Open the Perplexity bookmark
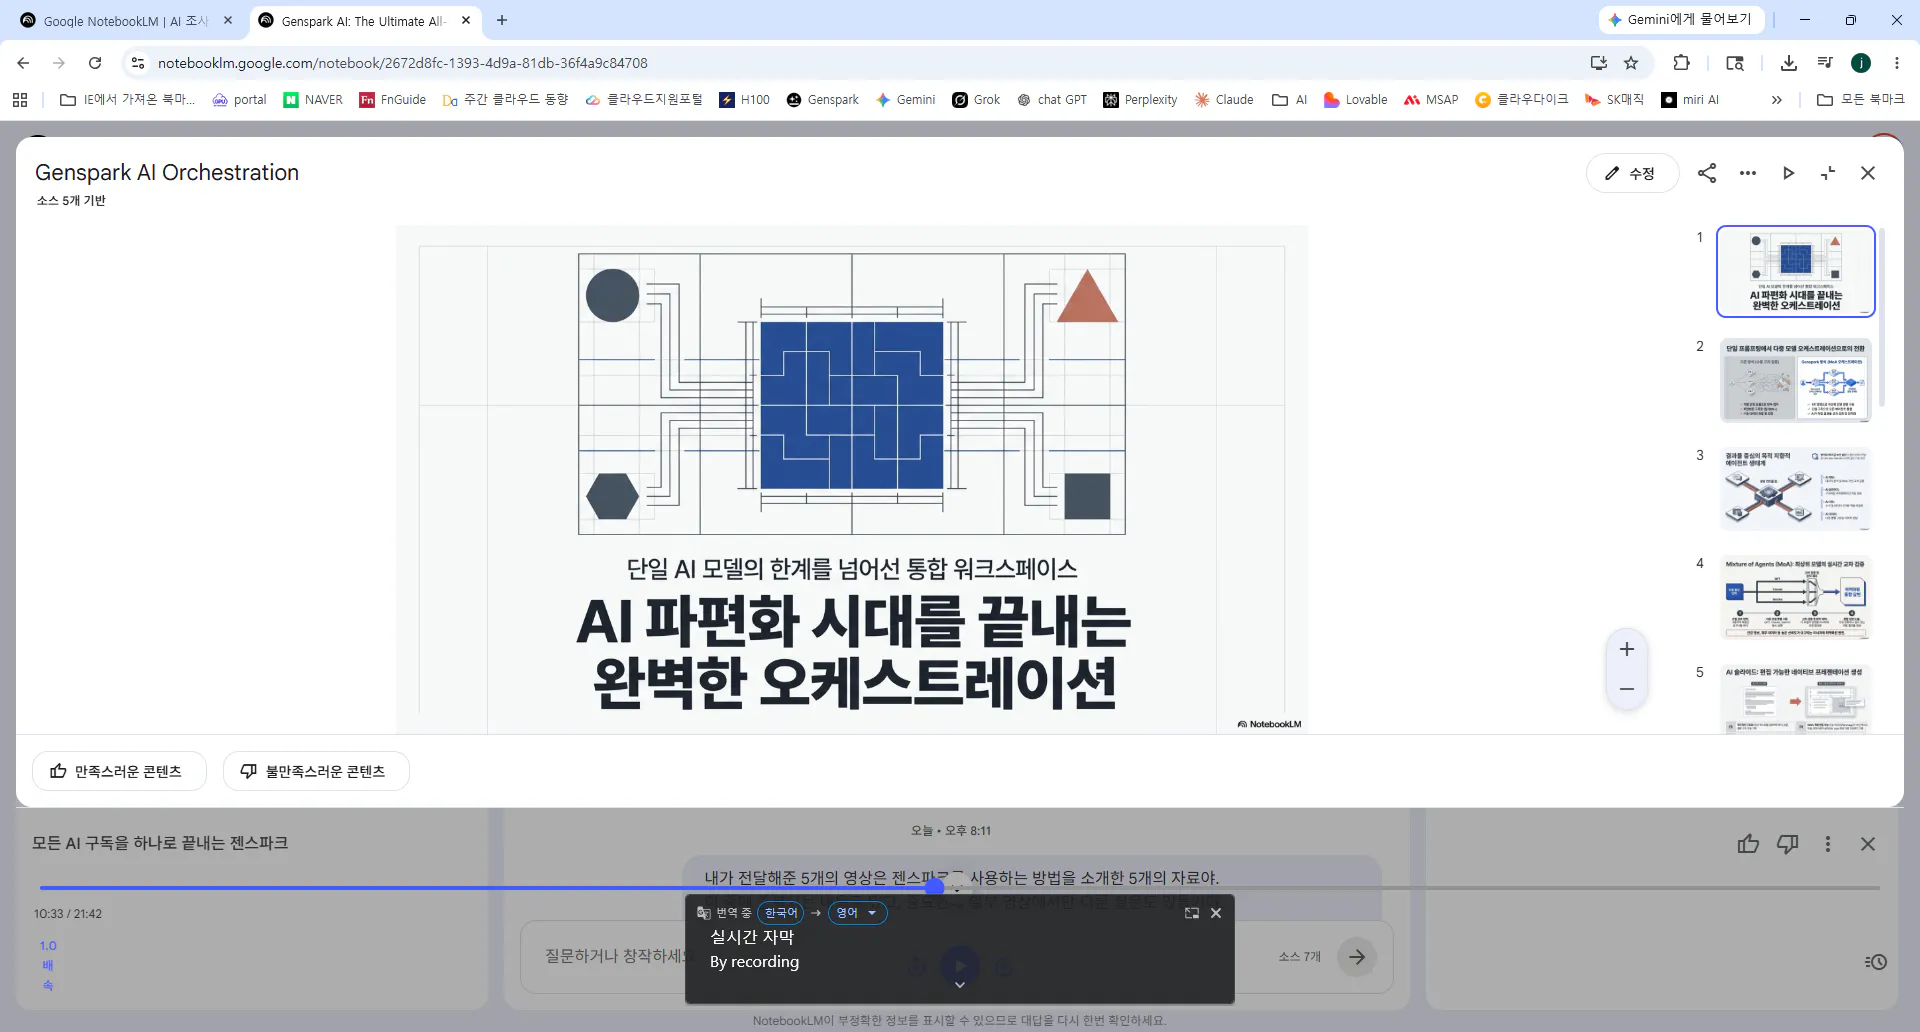 tap(1140, 100)
